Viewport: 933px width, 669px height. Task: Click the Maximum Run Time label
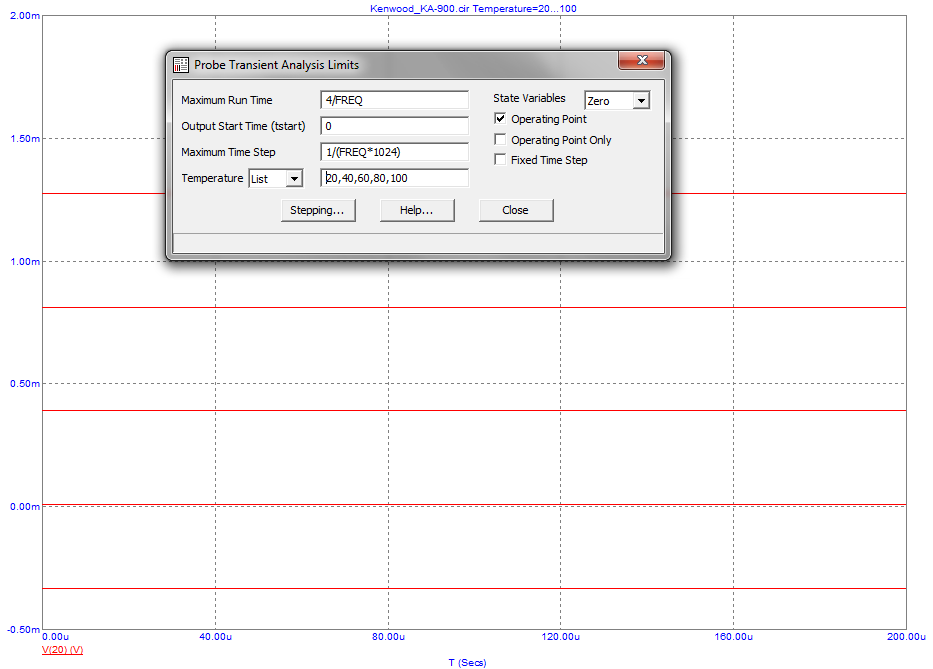227,100
